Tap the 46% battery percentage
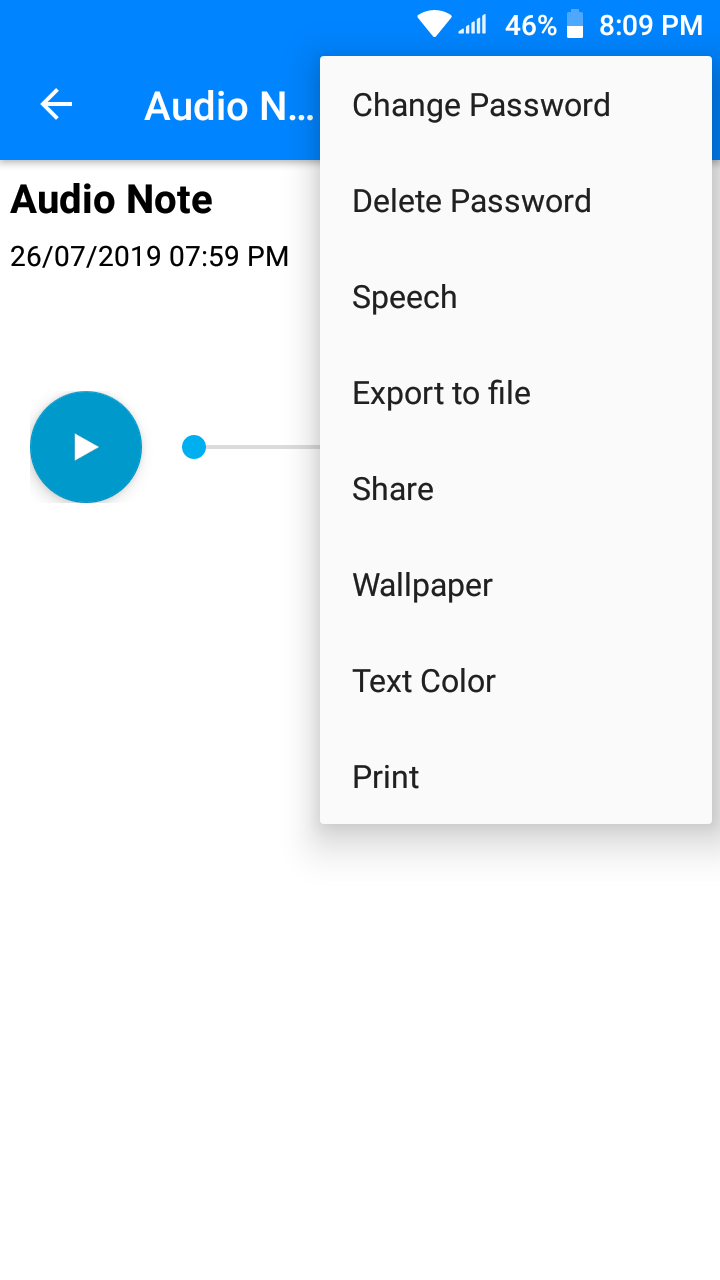 point(531,25)
